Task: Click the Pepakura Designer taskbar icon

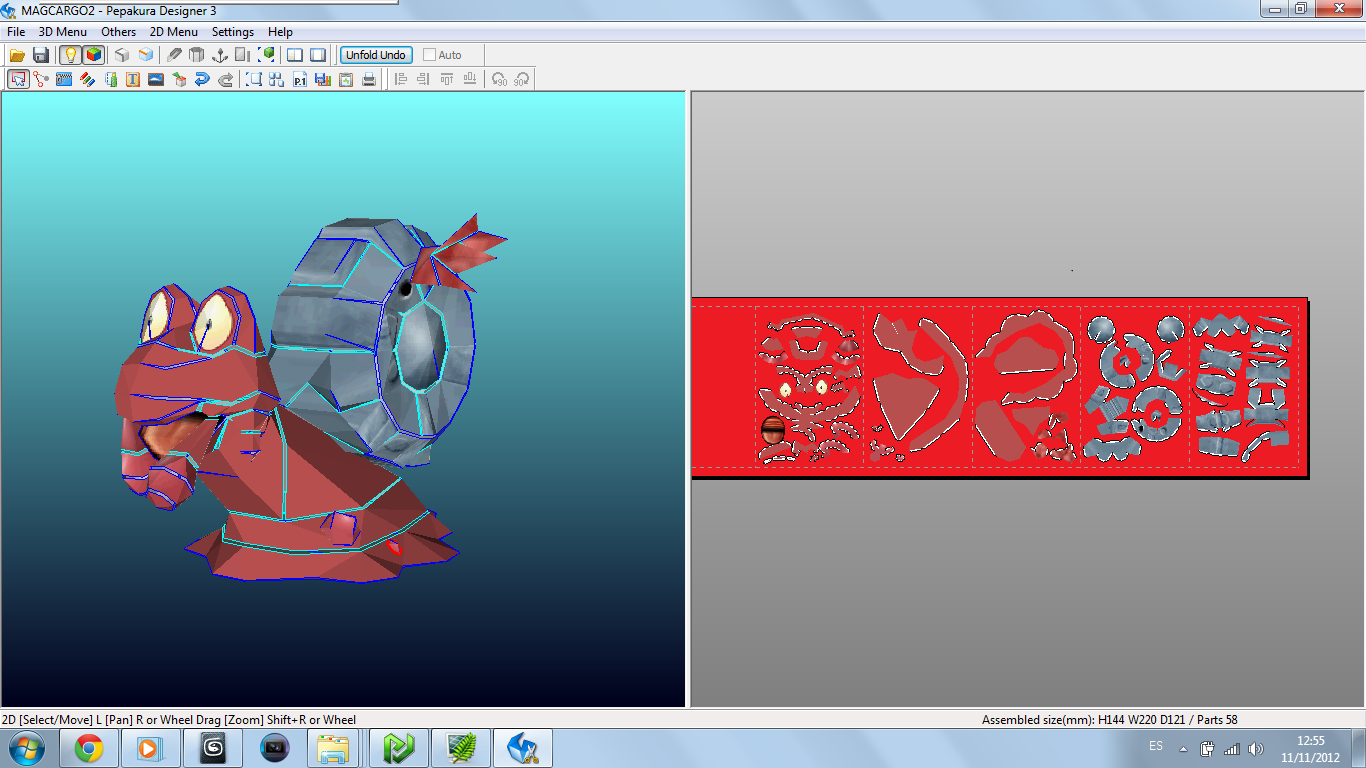Action: coord(523,748)
